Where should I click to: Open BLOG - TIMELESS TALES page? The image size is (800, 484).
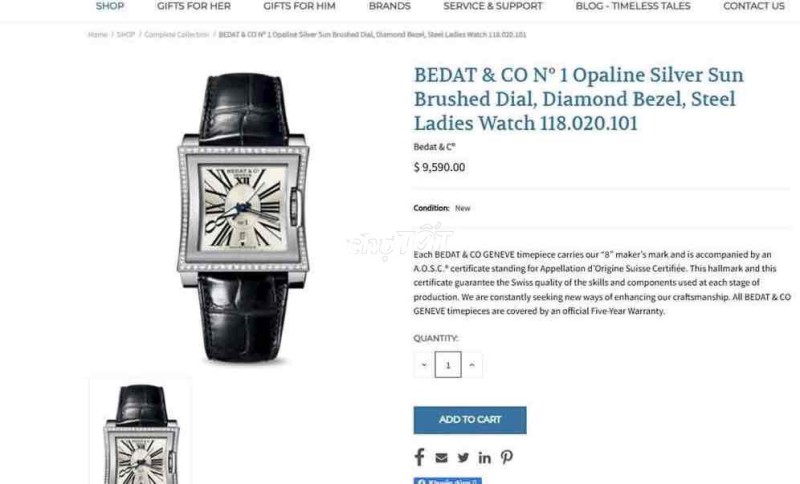pos(633,6)
